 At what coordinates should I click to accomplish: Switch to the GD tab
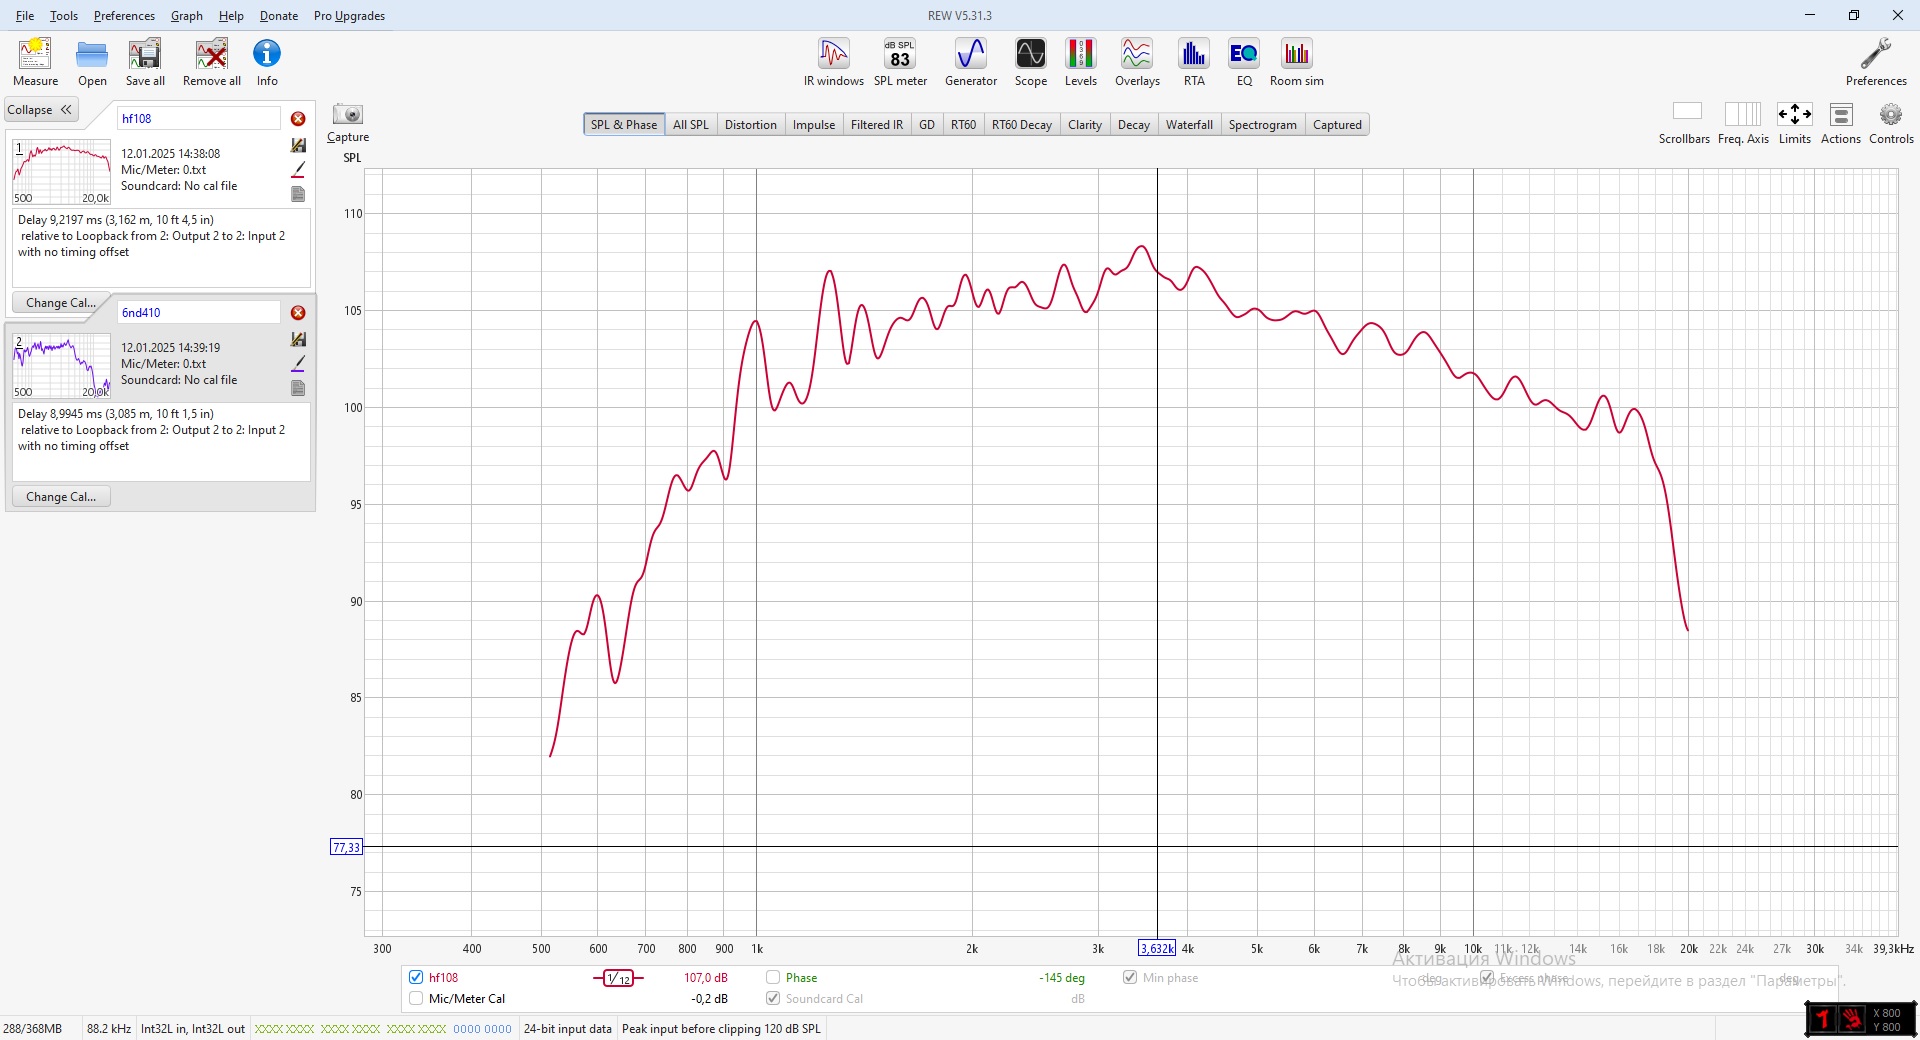[x=927, y=125]
